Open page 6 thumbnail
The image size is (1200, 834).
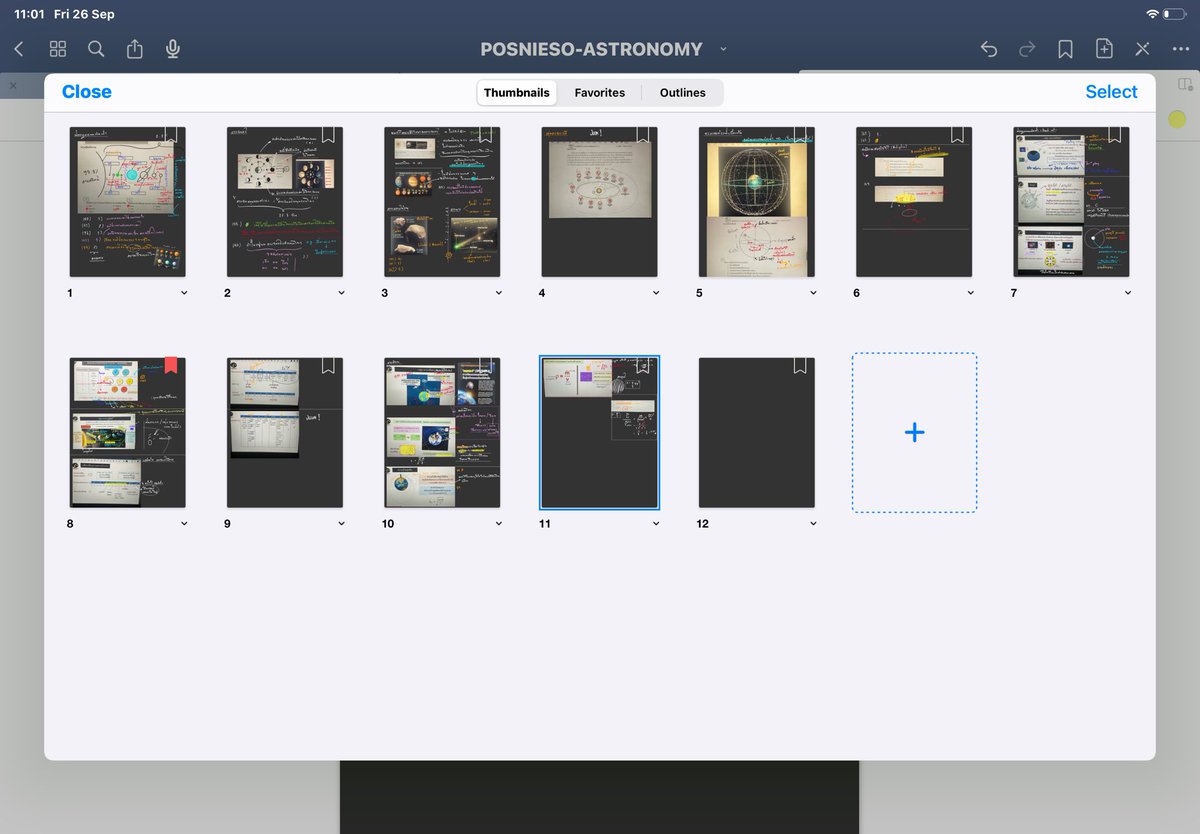coord(914,202)
